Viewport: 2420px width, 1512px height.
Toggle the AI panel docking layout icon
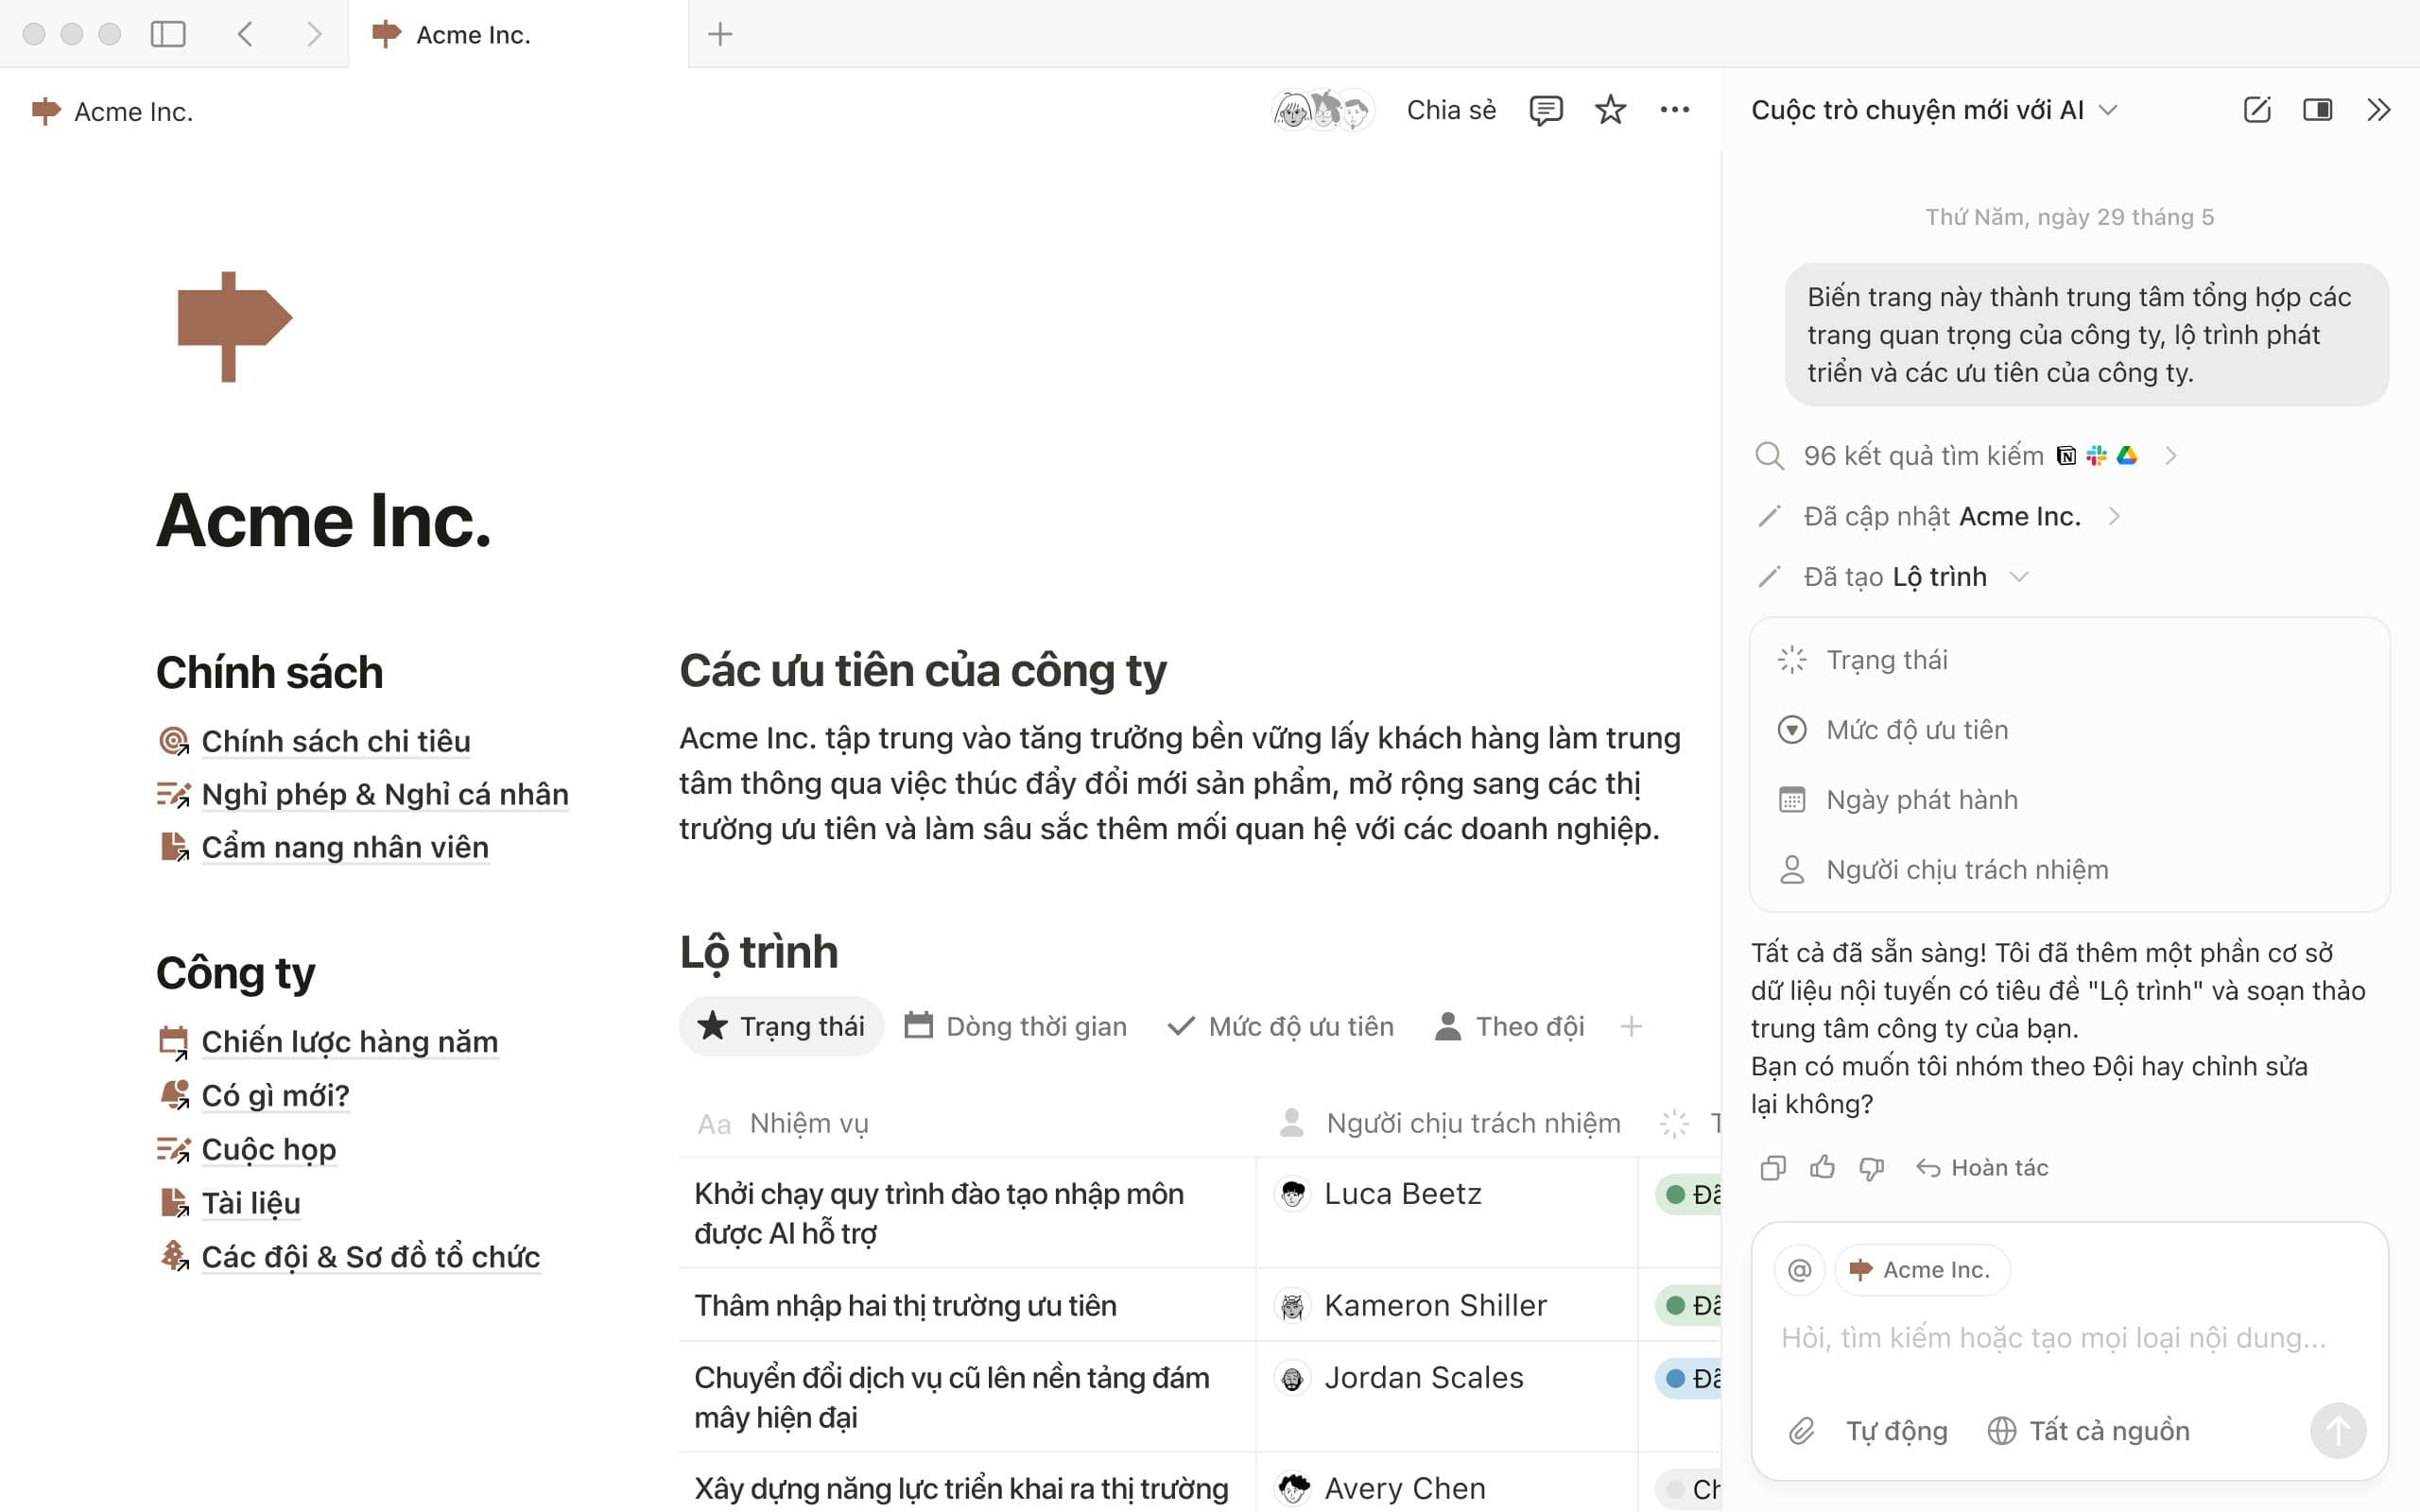(x=2317, y=110)
